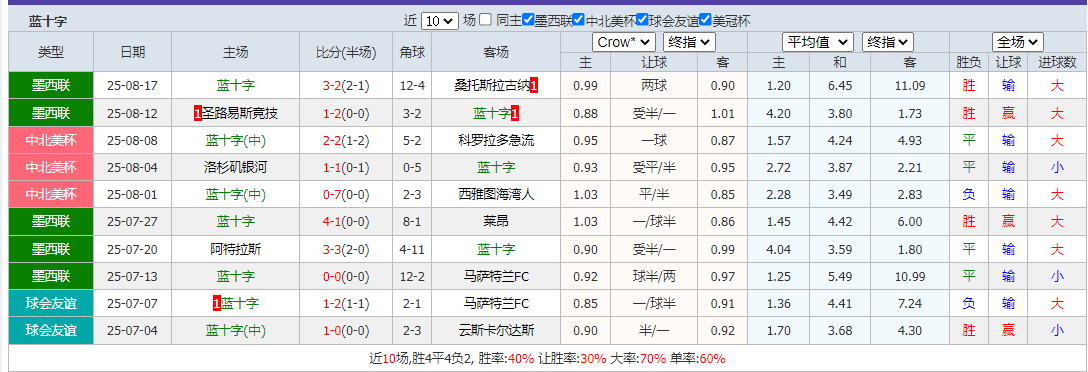Uncheck the 墨西联 league filter checkbox
The width and height of the screenshot is (1088, 372).
(x=528, y=20)
